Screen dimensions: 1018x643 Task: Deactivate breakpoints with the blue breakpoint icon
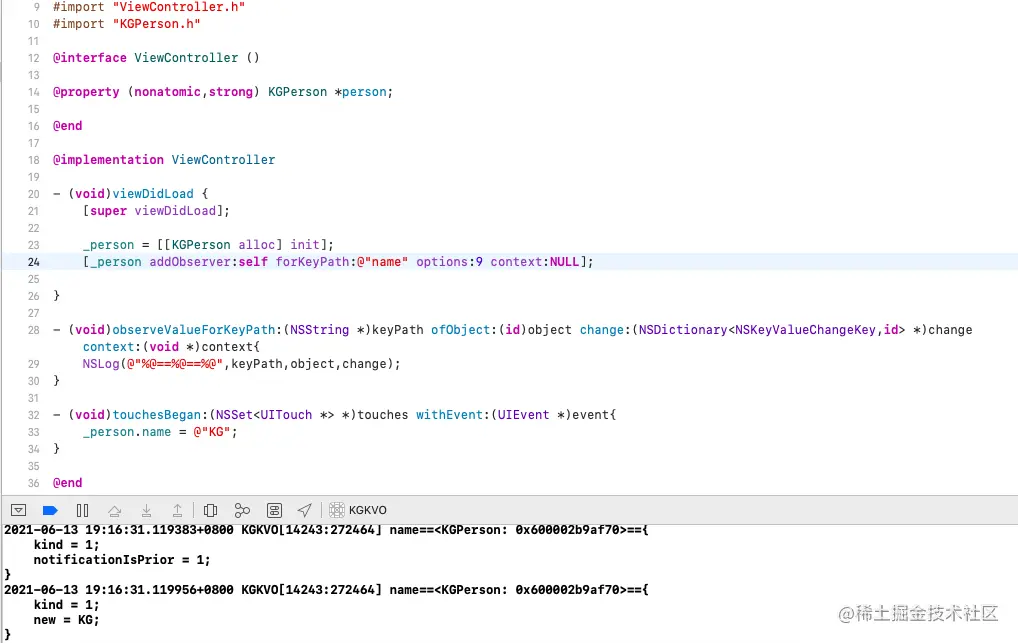tap(50, 511)
